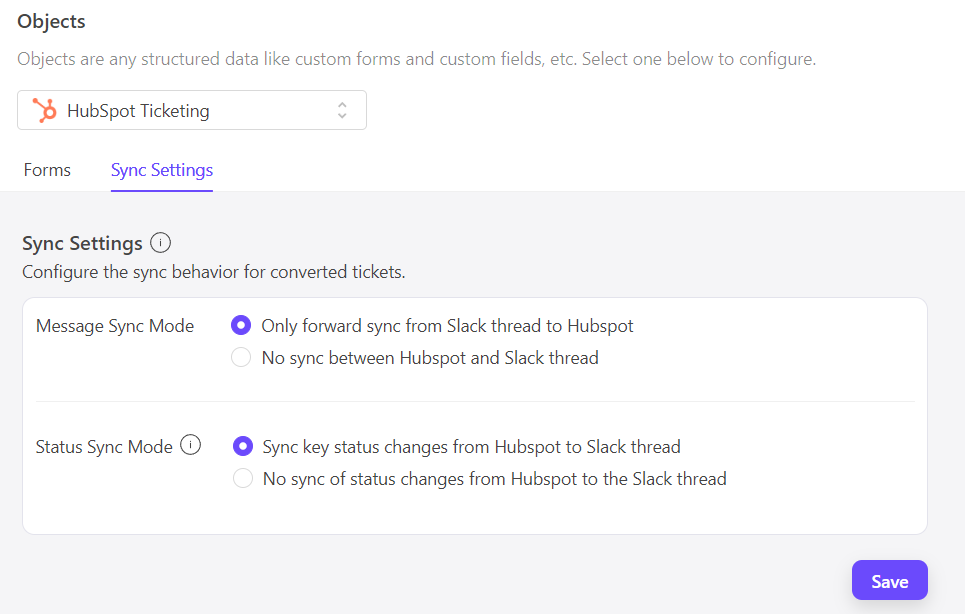
Task: Click the 'Sync key status changes from Hubspot' label text
Action: point(471,447)
